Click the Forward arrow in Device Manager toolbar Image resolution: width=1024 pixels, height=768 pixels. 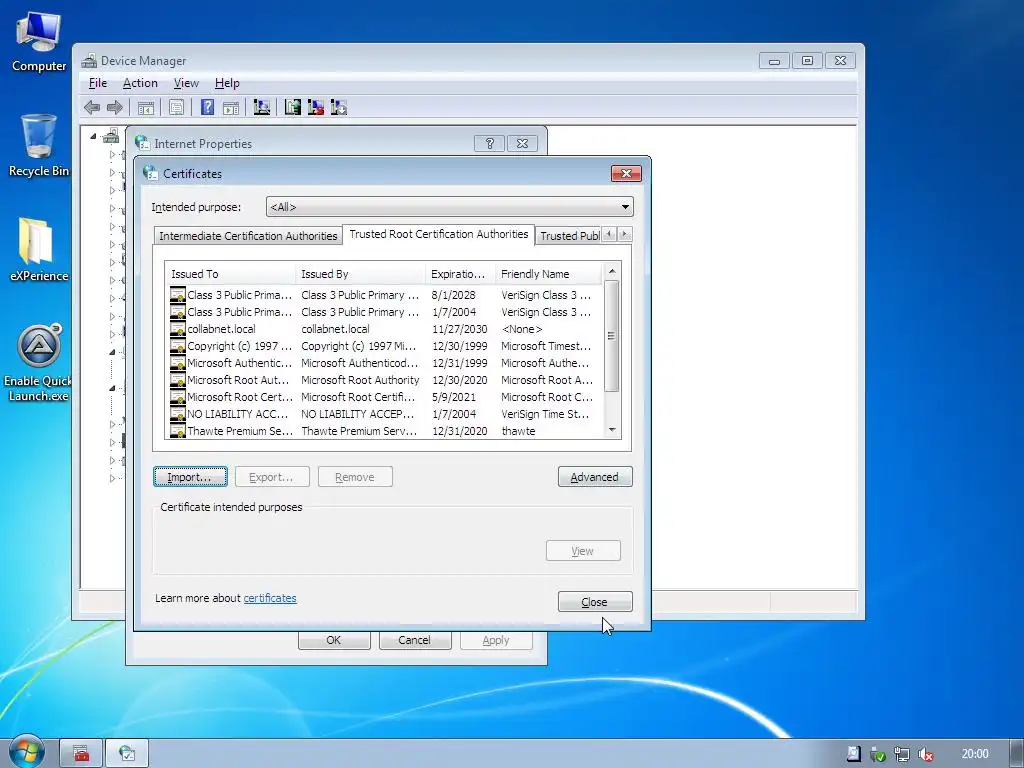click(x=114, y=107)
